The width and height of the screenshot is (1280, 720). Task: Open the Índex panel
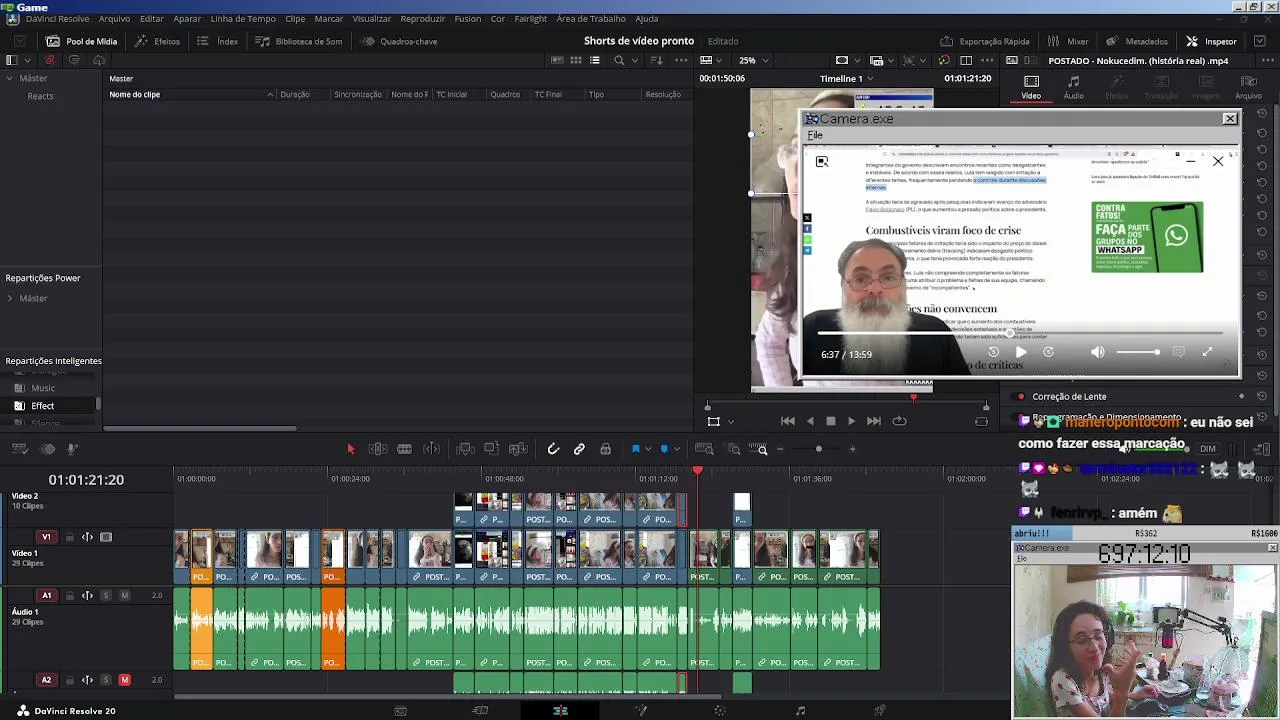point(217,41)
